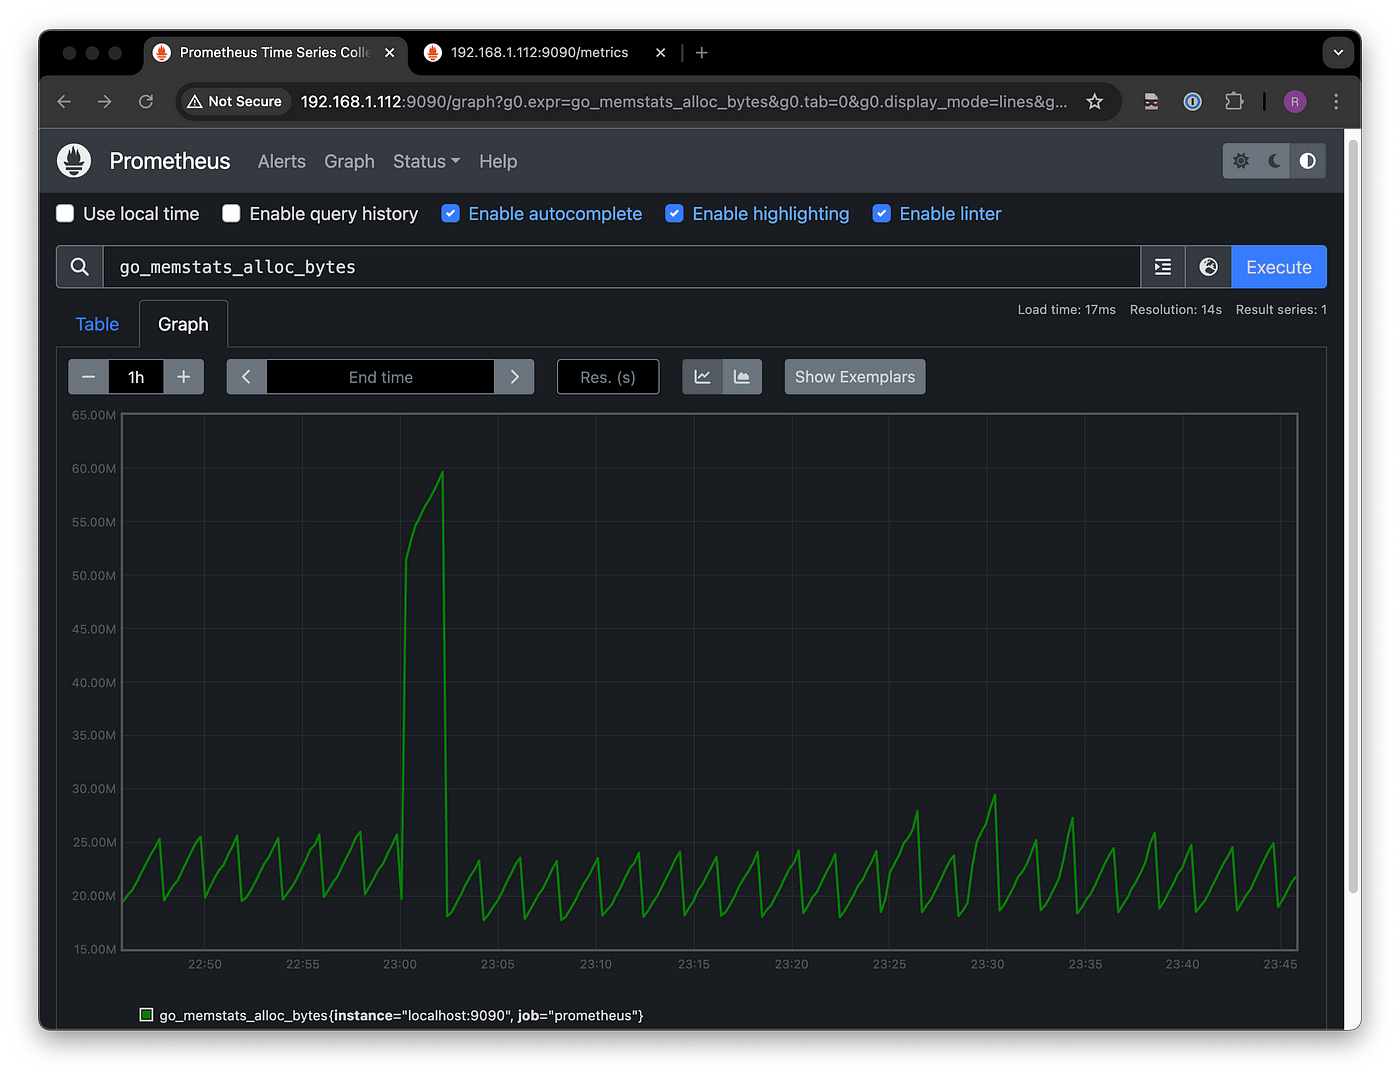Open the tab search dropdown arrow
The height and width of the screenshot is (1078, 1400).
tap(1339, 52)
